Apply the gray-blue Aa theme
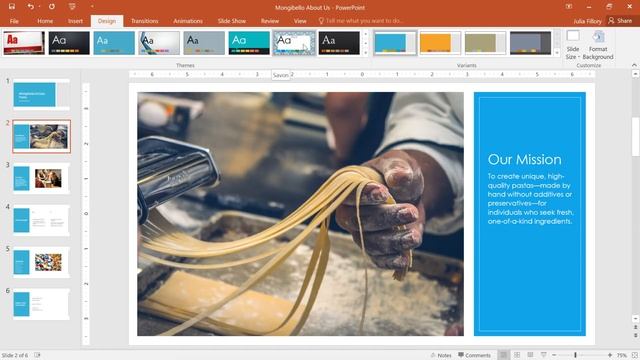 (204, 43)
